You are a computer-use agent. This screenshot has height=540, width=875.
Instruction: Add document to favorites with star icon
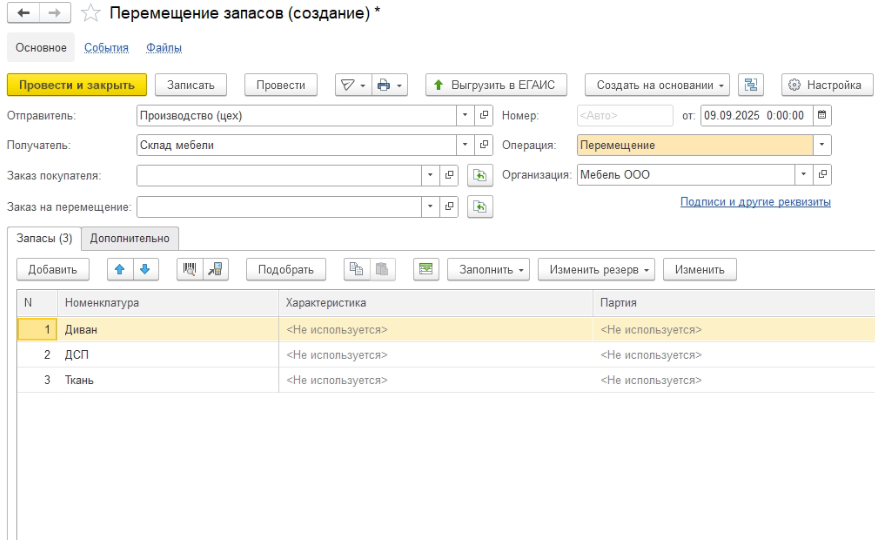90,13
